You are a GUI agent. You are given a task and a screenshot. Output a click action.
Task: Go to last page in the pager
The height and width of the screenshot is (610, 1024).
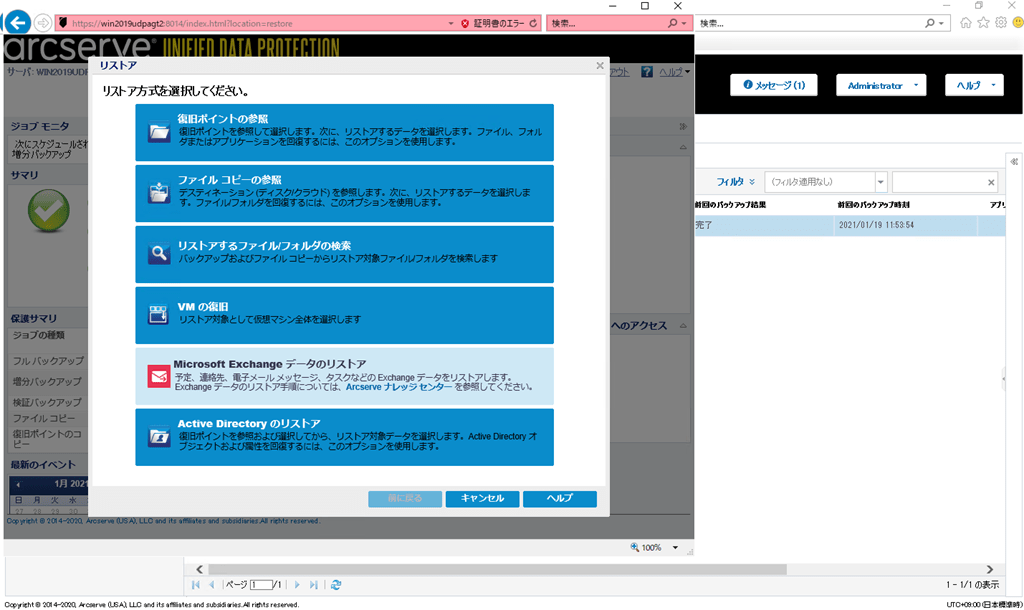tap(313, 585)
